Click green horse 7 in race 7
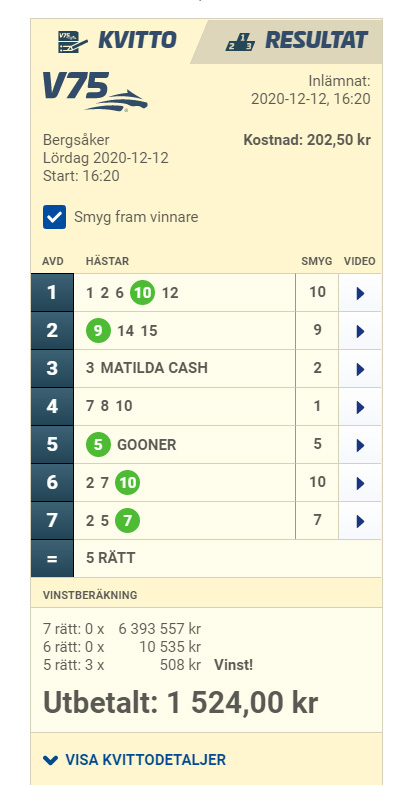412x785 pixels. 127,521
